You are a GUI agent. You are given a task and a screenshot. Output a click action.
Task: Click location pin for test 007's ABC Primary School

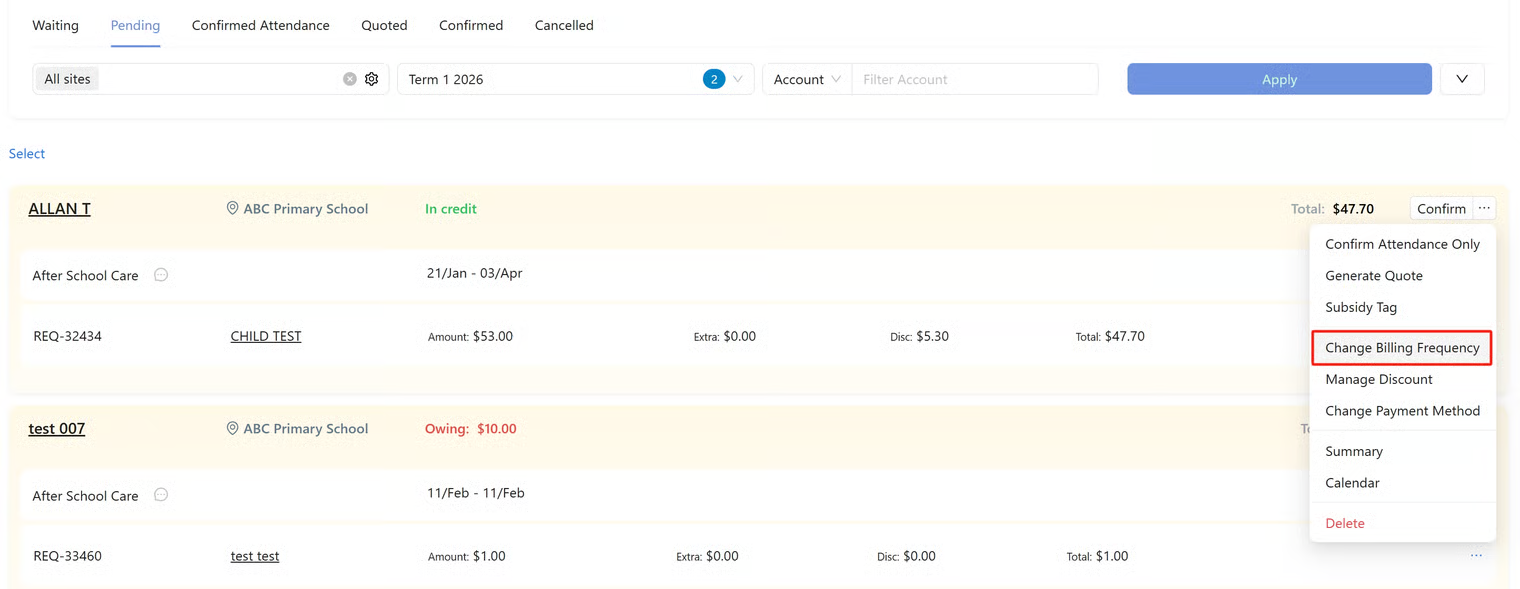coord(232,428)
